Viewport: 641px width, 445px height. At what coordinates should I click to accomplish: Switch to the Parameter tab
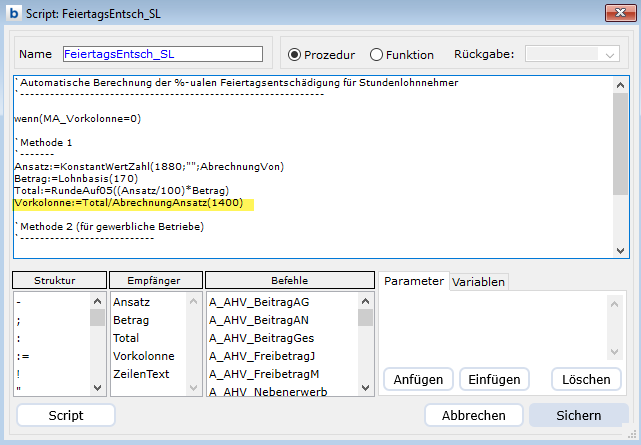pyautogui.click(x=413, y=281)
